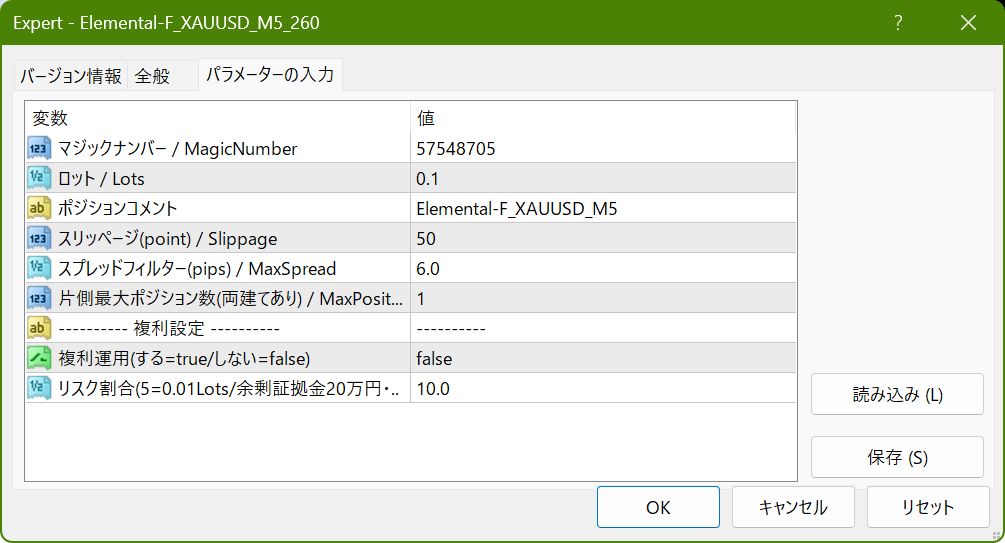1005x543 pixels.
Task: Click the integer icon beside MaxPosition row
Action: [39, 298]
